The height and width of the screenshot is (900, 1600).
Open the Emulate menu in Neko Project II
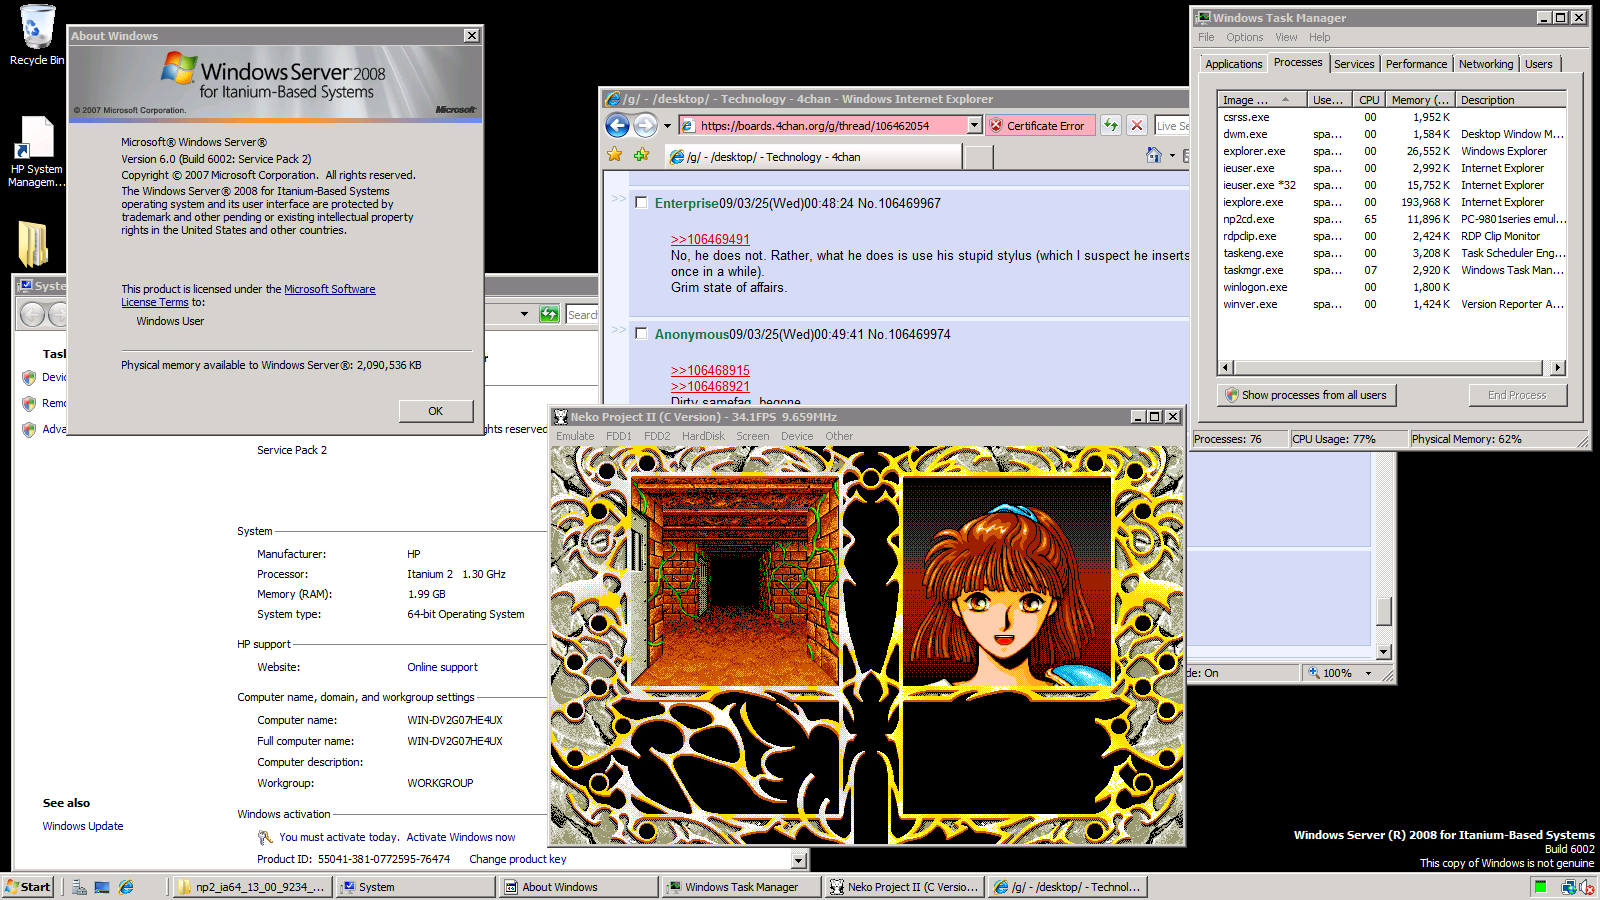point(575,436)
